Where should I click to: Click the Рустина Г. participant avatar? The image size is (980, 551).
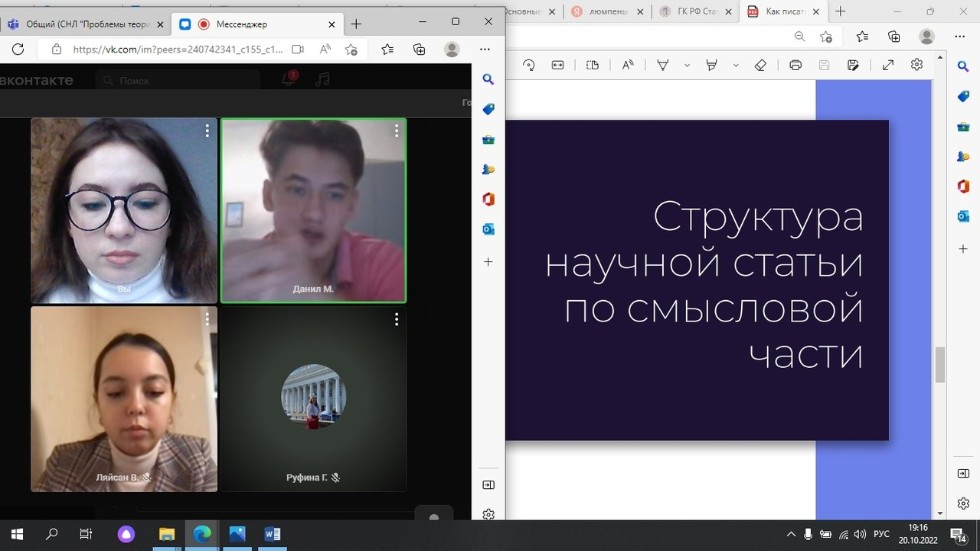(x=313, y=397)
